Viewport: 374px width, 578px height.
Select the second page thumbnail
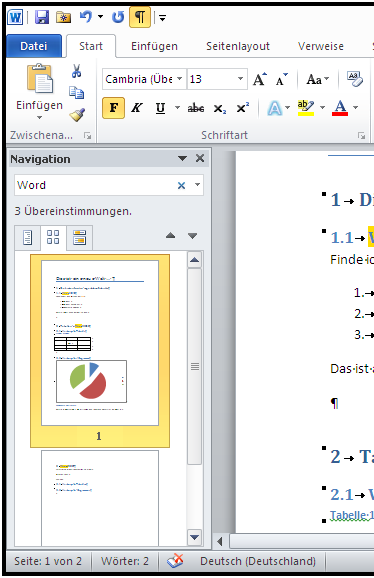pos(100,498)
